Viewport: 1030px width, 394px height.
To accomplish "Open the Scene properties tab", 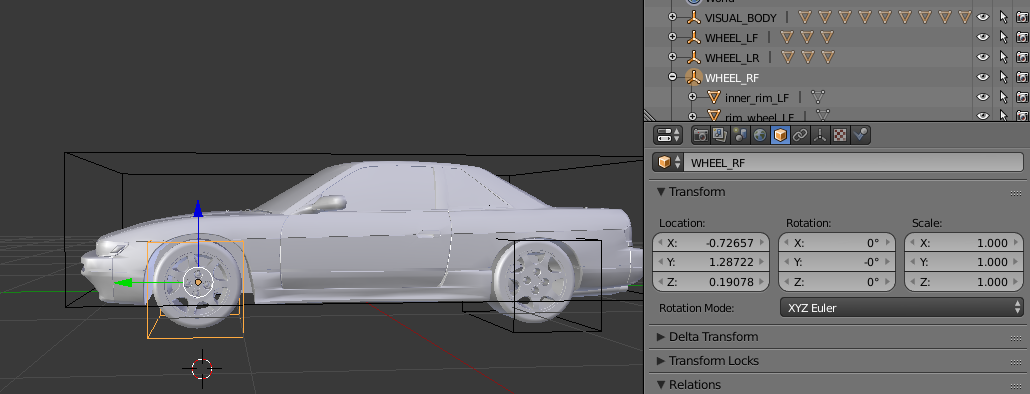I will point(740,135).
